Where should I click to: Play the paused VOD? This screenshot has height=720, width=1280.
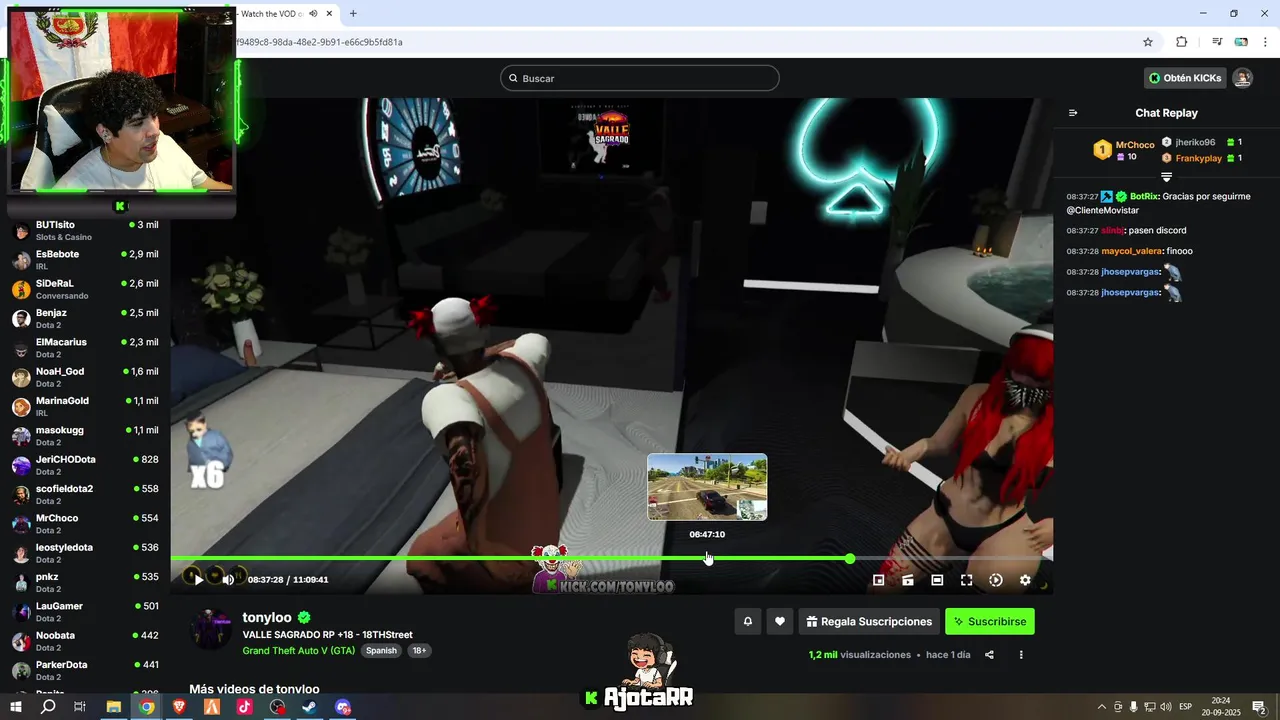198,580
